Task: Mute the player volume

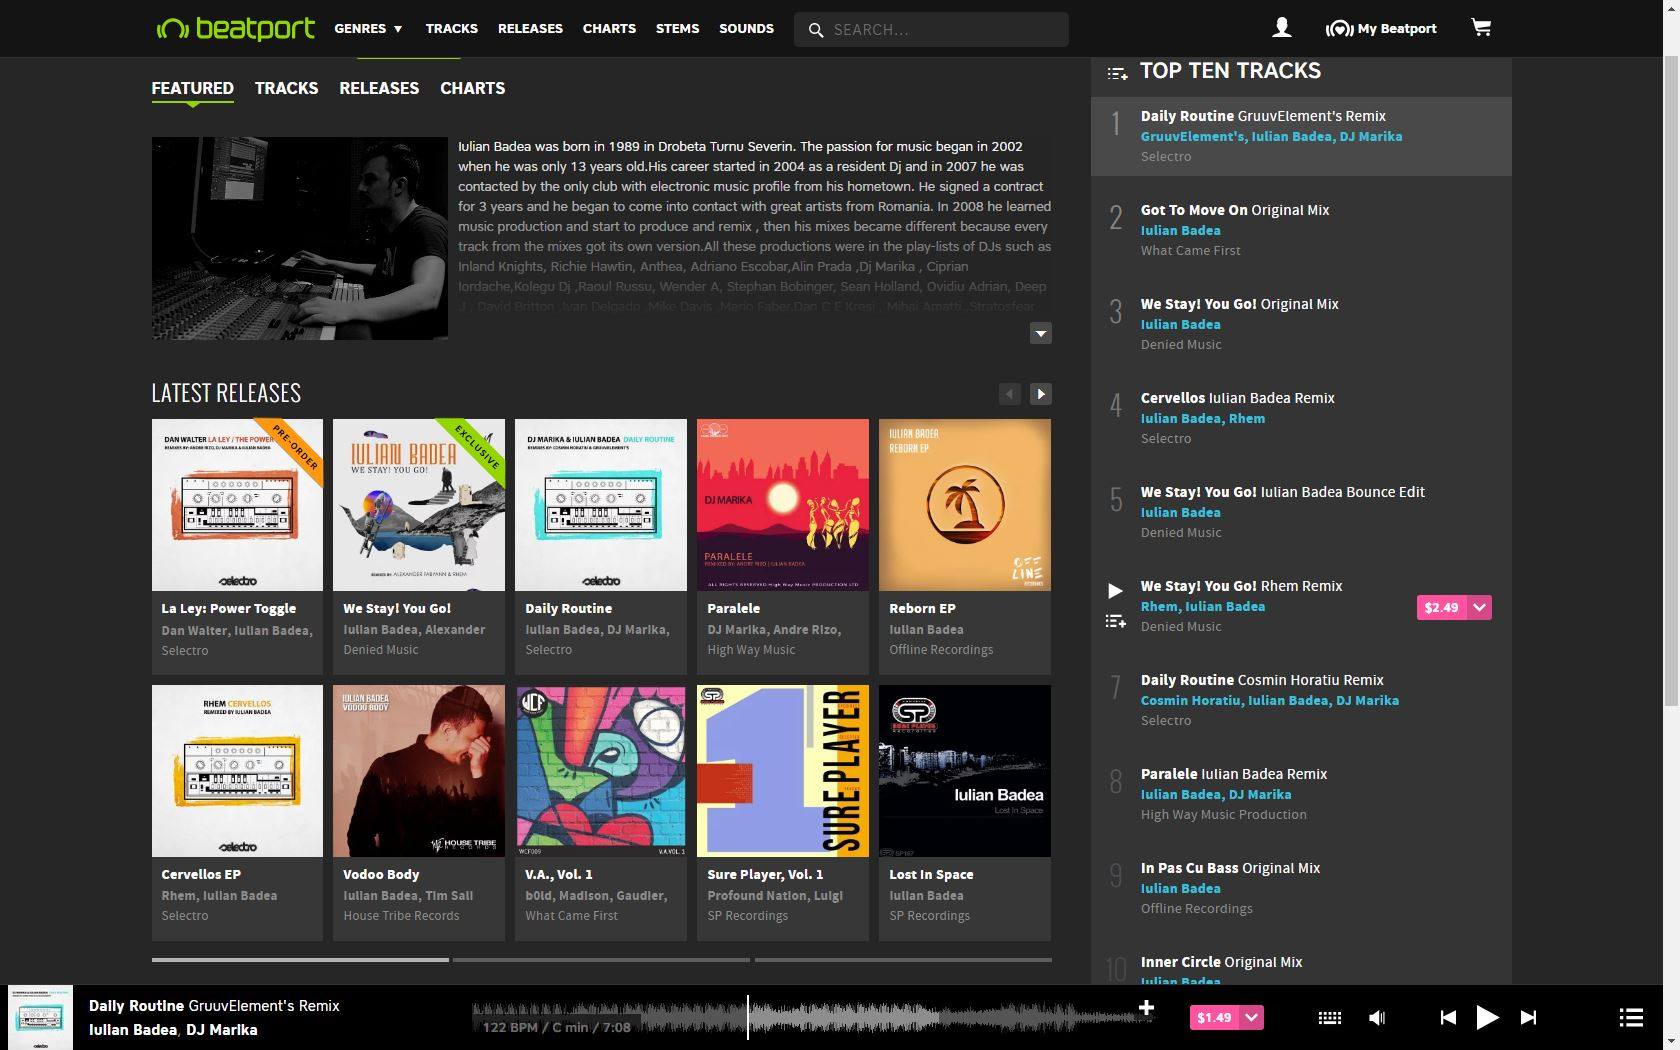Action: (1377, 1018)
